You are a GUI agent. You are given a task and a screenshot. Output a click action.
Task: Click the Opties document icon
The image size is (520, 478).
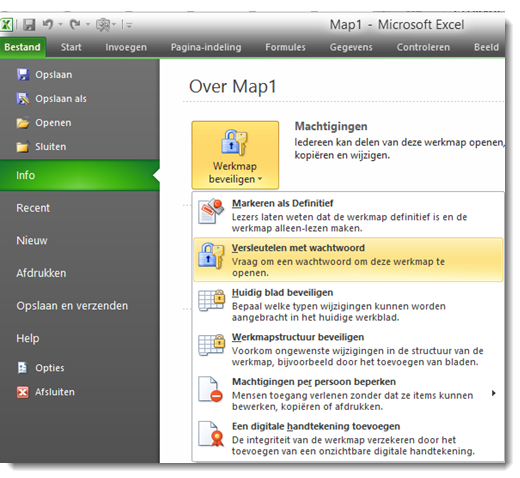[x=23, y=368]
